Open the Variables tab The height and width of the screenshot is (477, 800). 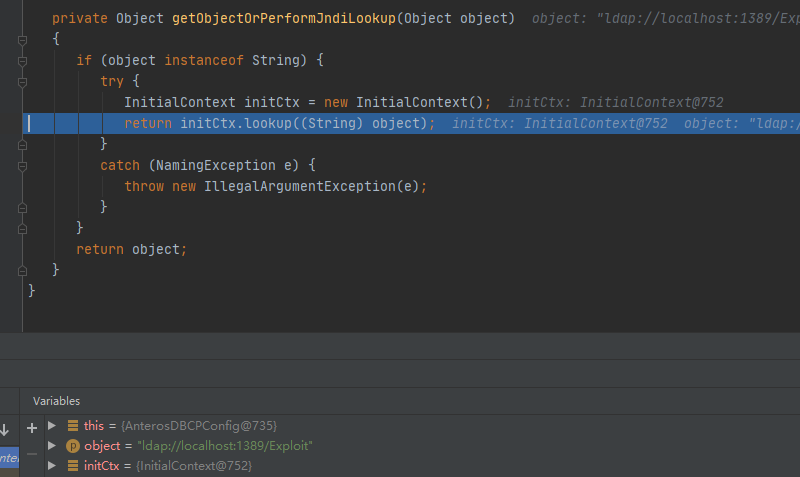pyautogui.click(x=56, y=400)
